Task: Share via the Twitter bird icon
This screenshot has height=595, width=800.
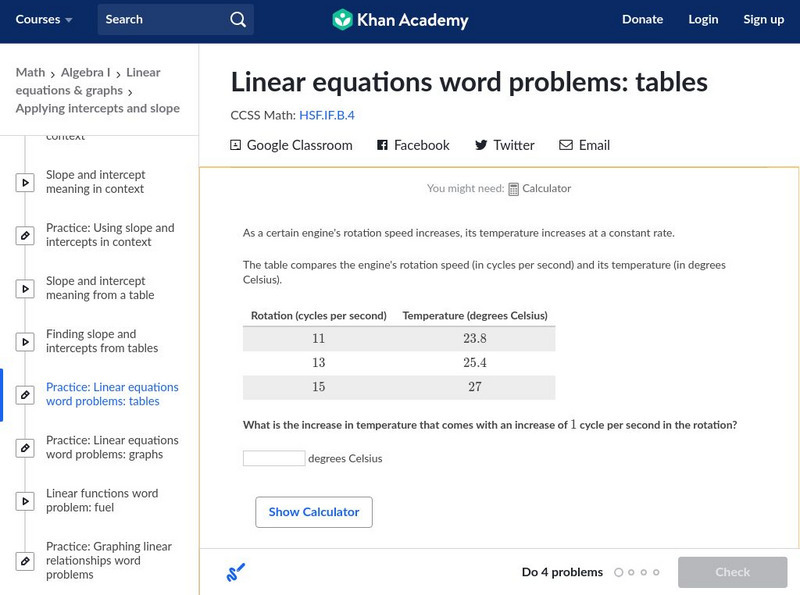Action: click(x=481, y=145)
